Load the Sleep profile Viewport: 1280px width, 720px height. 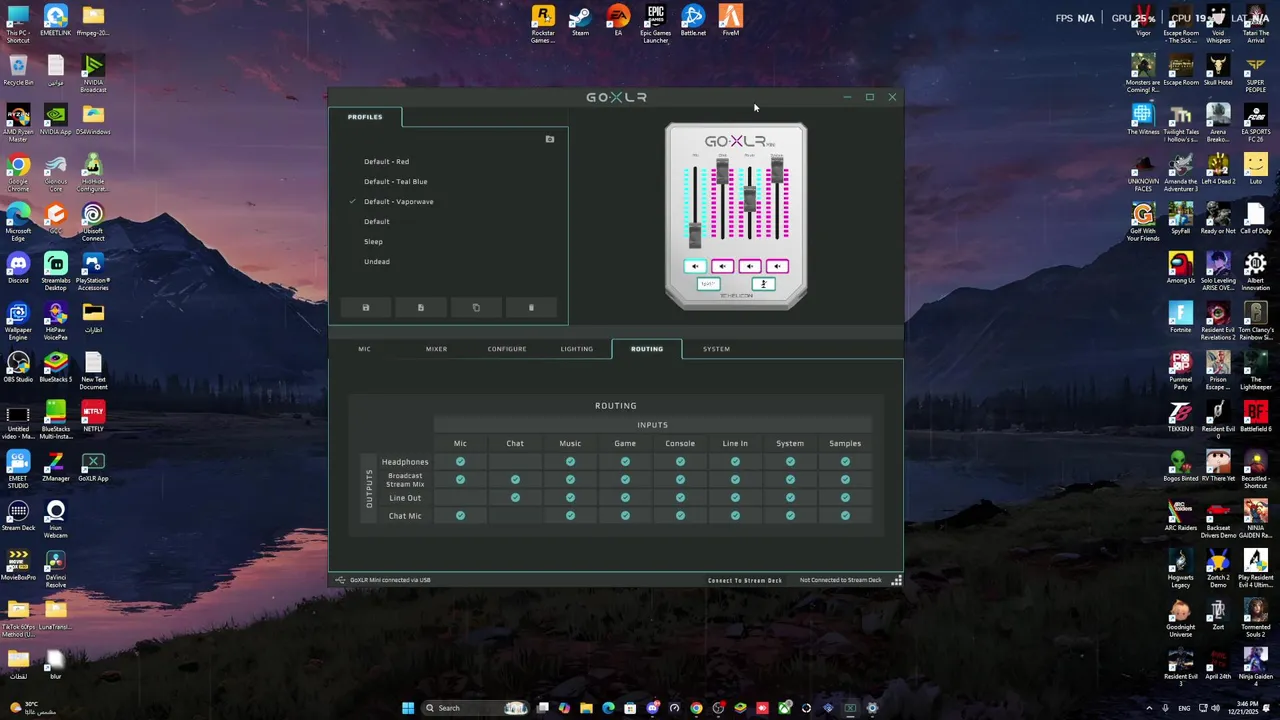[373, 242]
